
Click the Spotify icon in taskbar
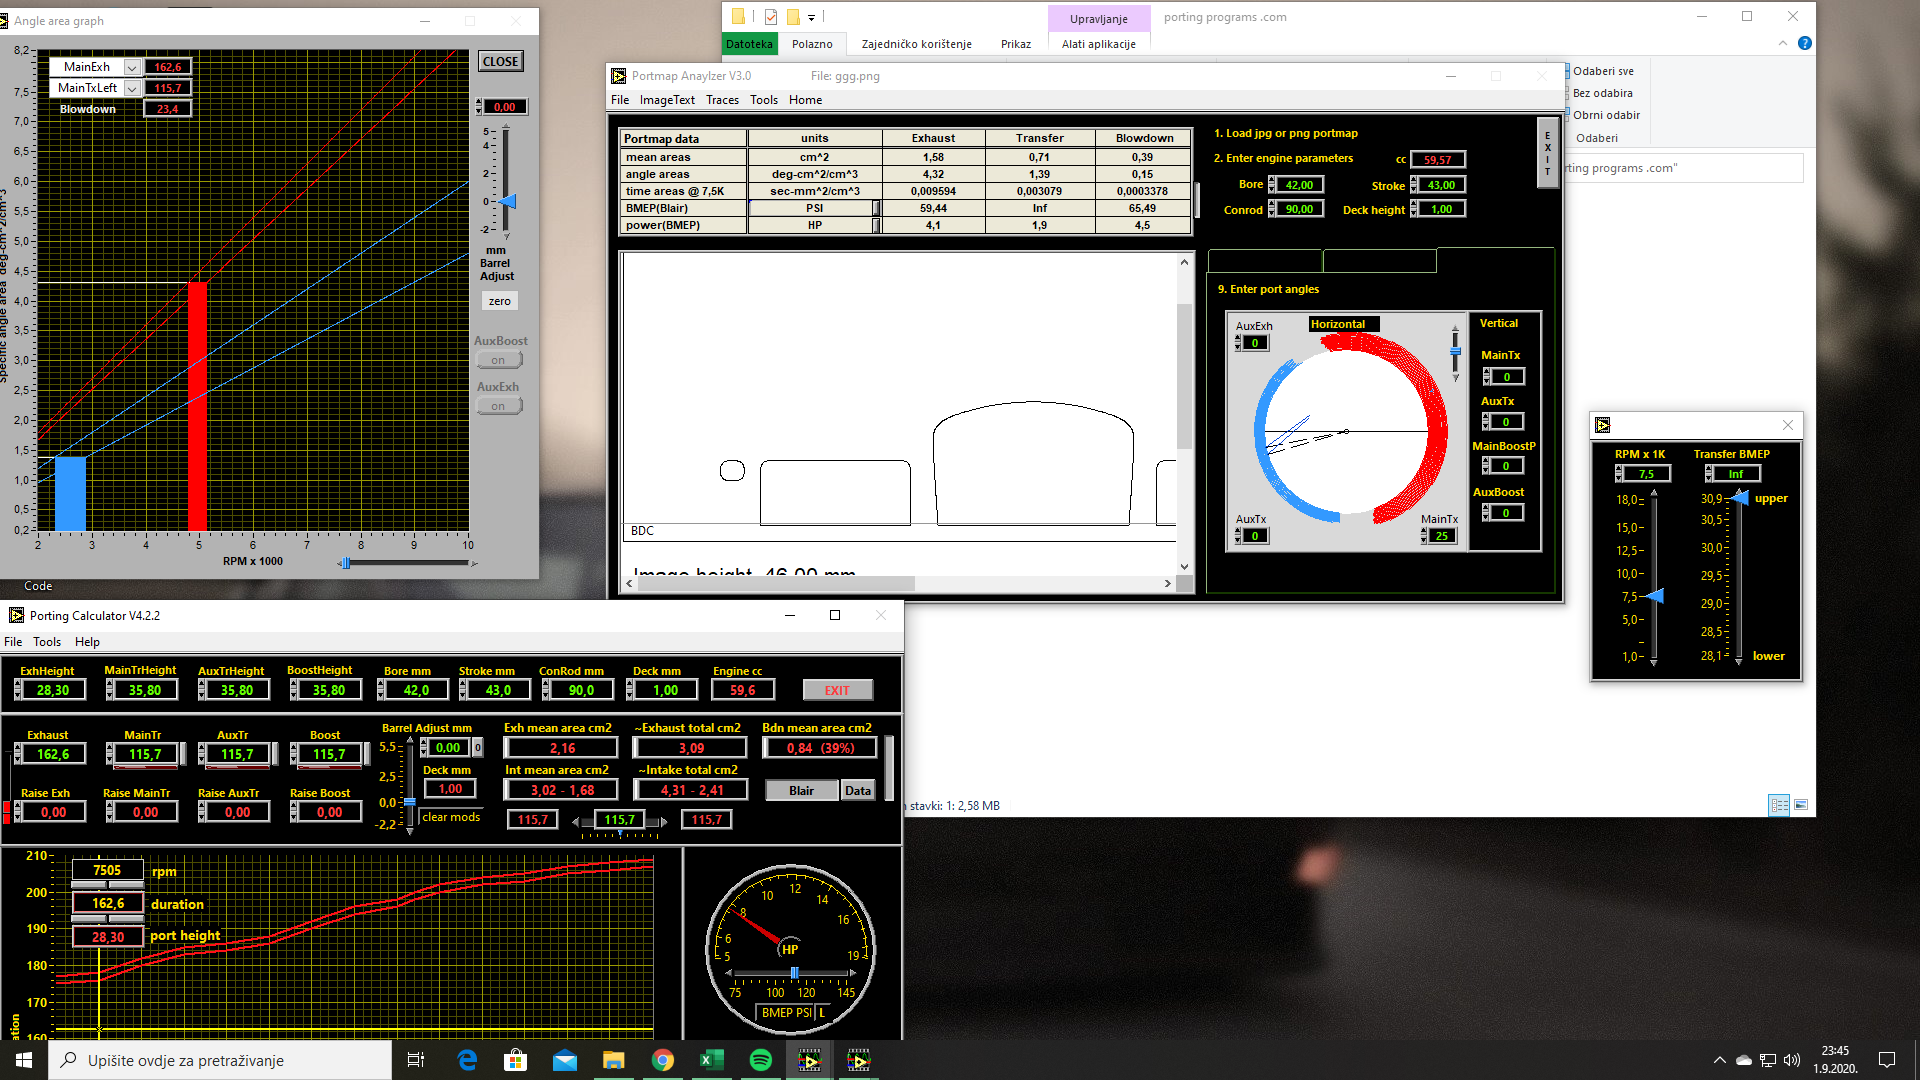[x=760, y=1060]
